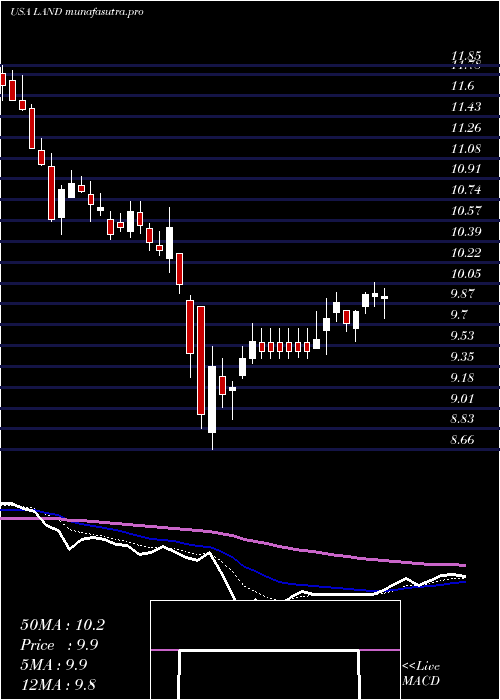Select the 8.83 price axis label
The width and height of the screenshot is (500, 700).
click(x=462, y=419)
